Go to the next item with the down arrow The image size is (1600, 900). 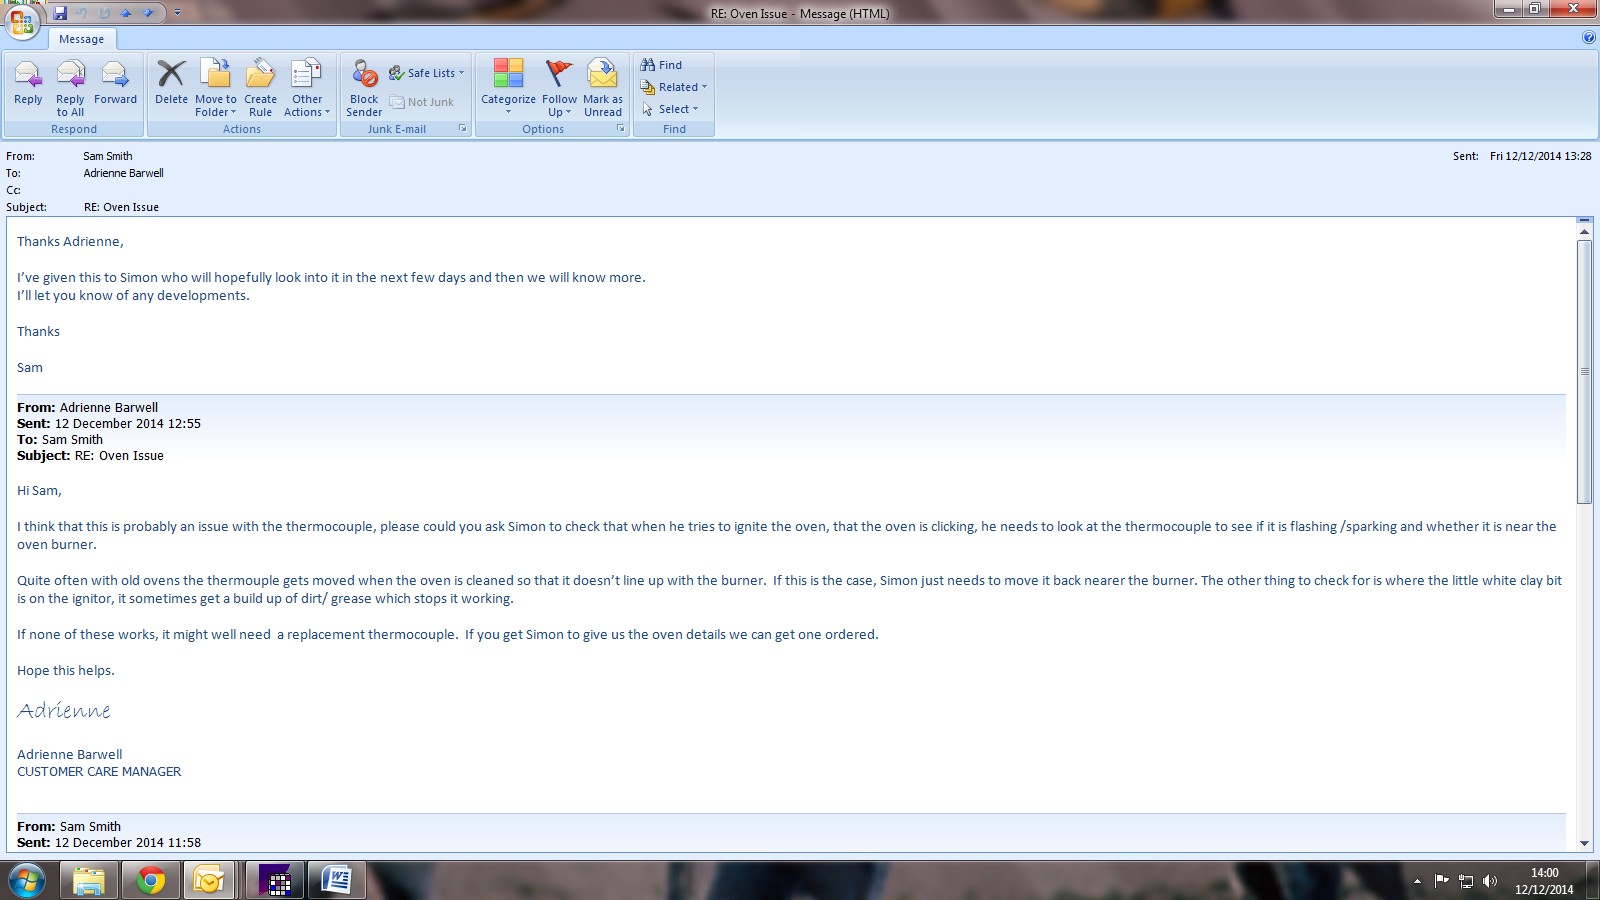(x=148, y=13)
